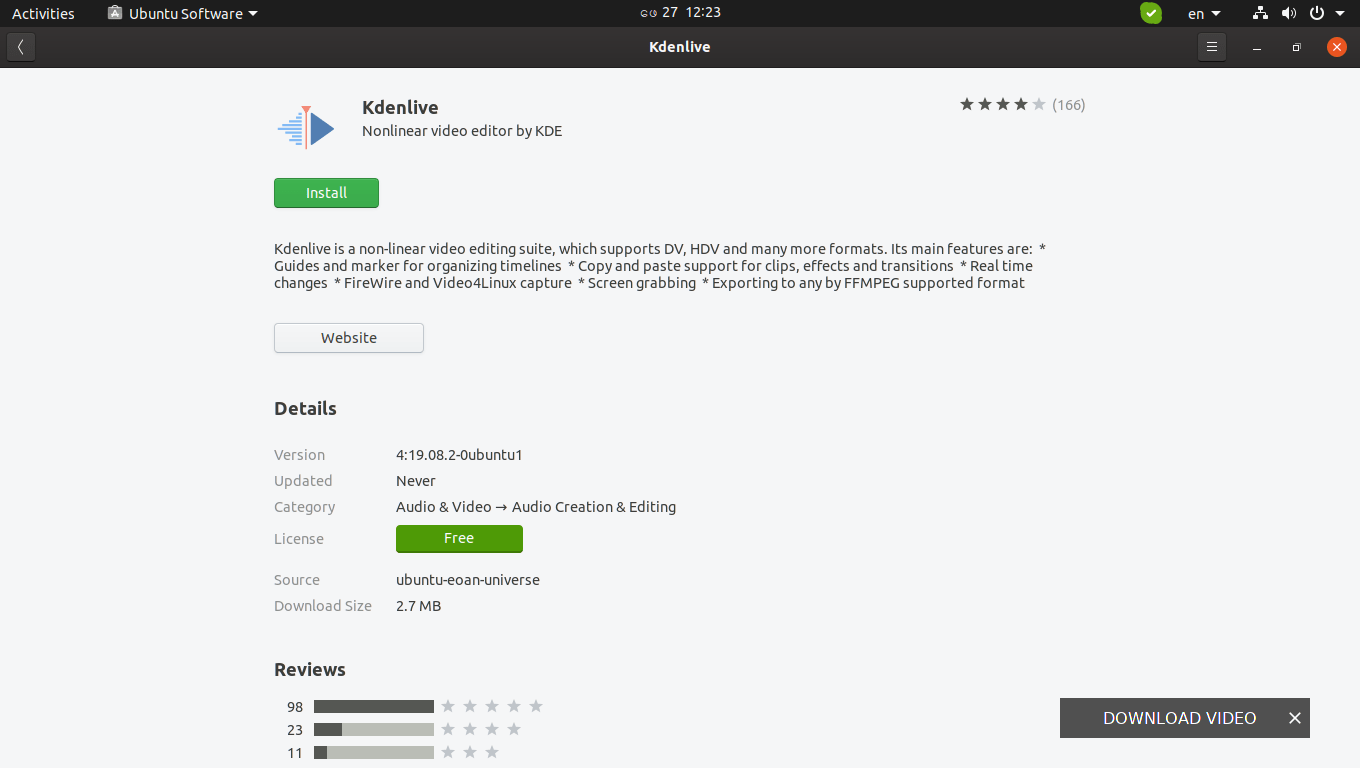Open the hamburger menu in header bar

coord(1211,47)
